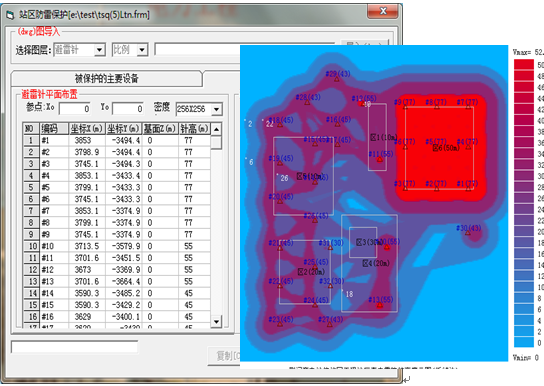544x386 pixels.
Task: Click rod marker #23(45) triangle
Action: coord(280,325)
